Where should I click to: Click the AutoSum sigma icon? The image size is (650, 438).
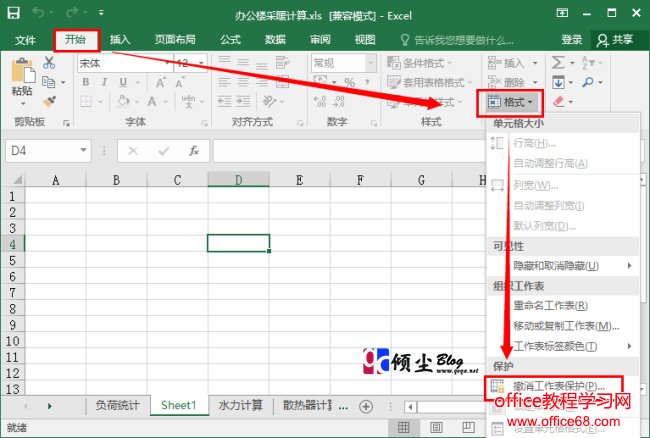coord(558,63)
